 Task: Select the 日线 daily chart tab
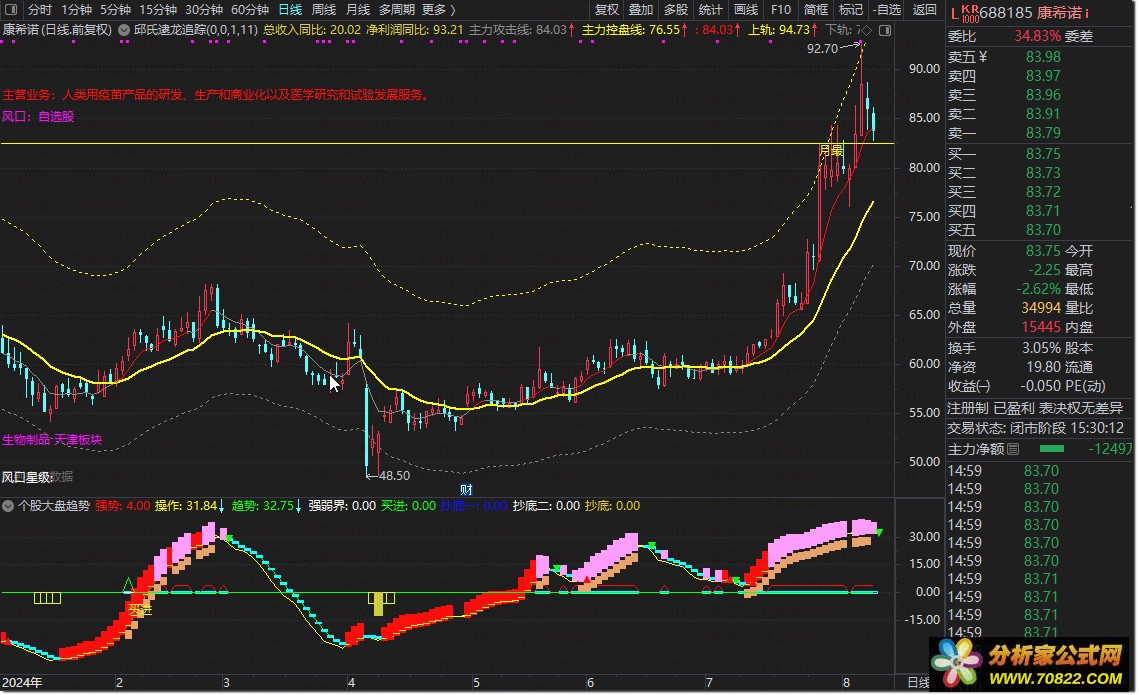(x=291, y=9)
